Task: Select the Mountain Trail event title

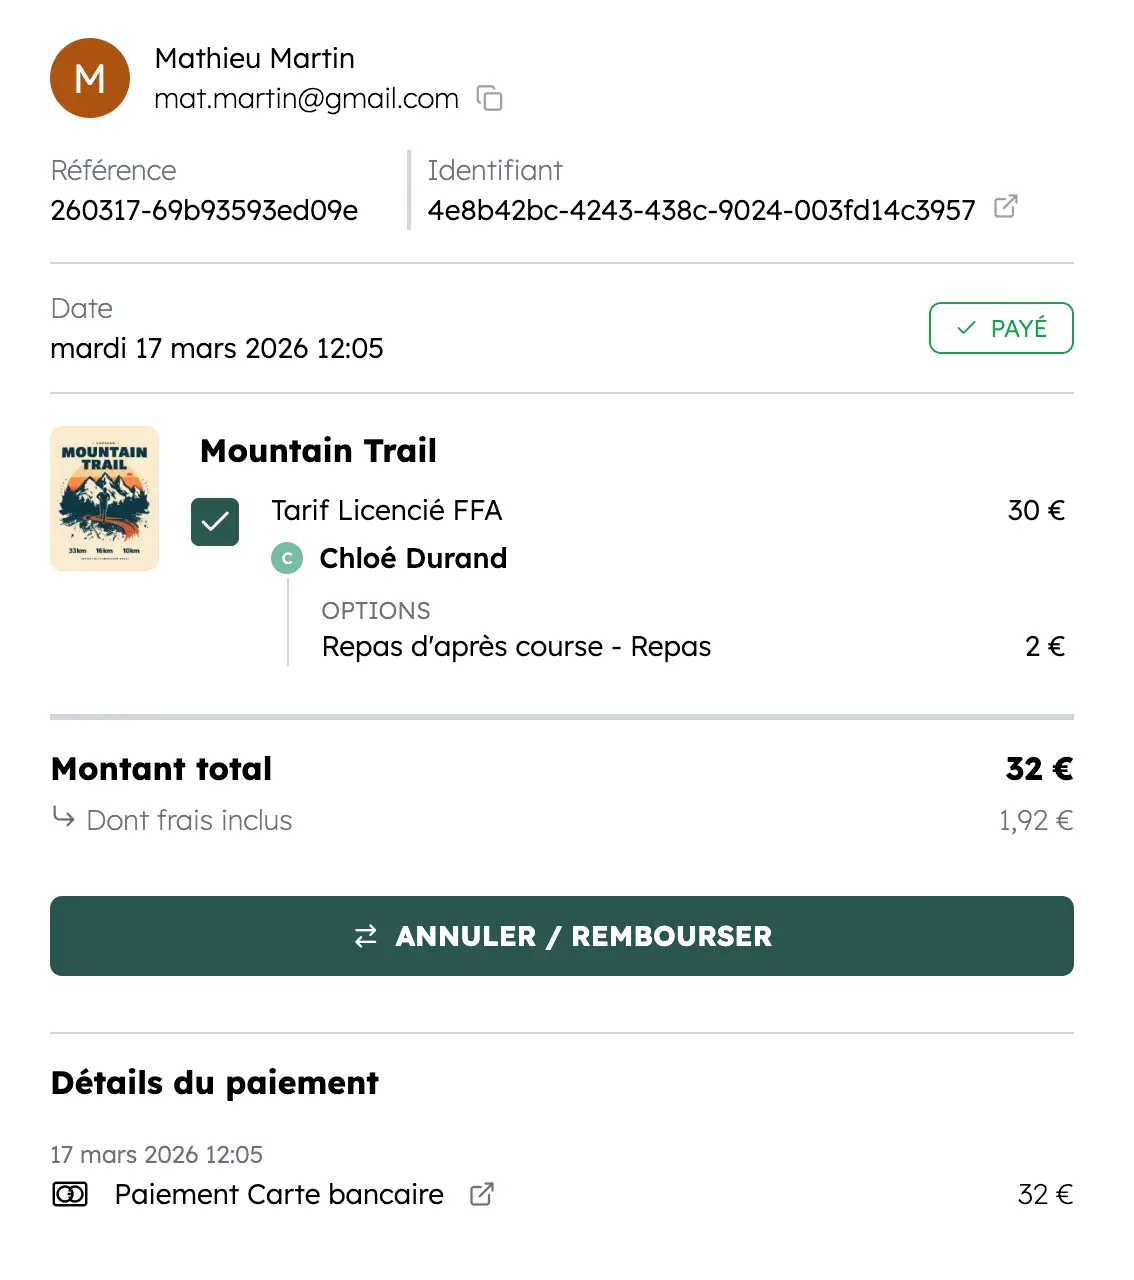Action: click(x=318, y=451)
